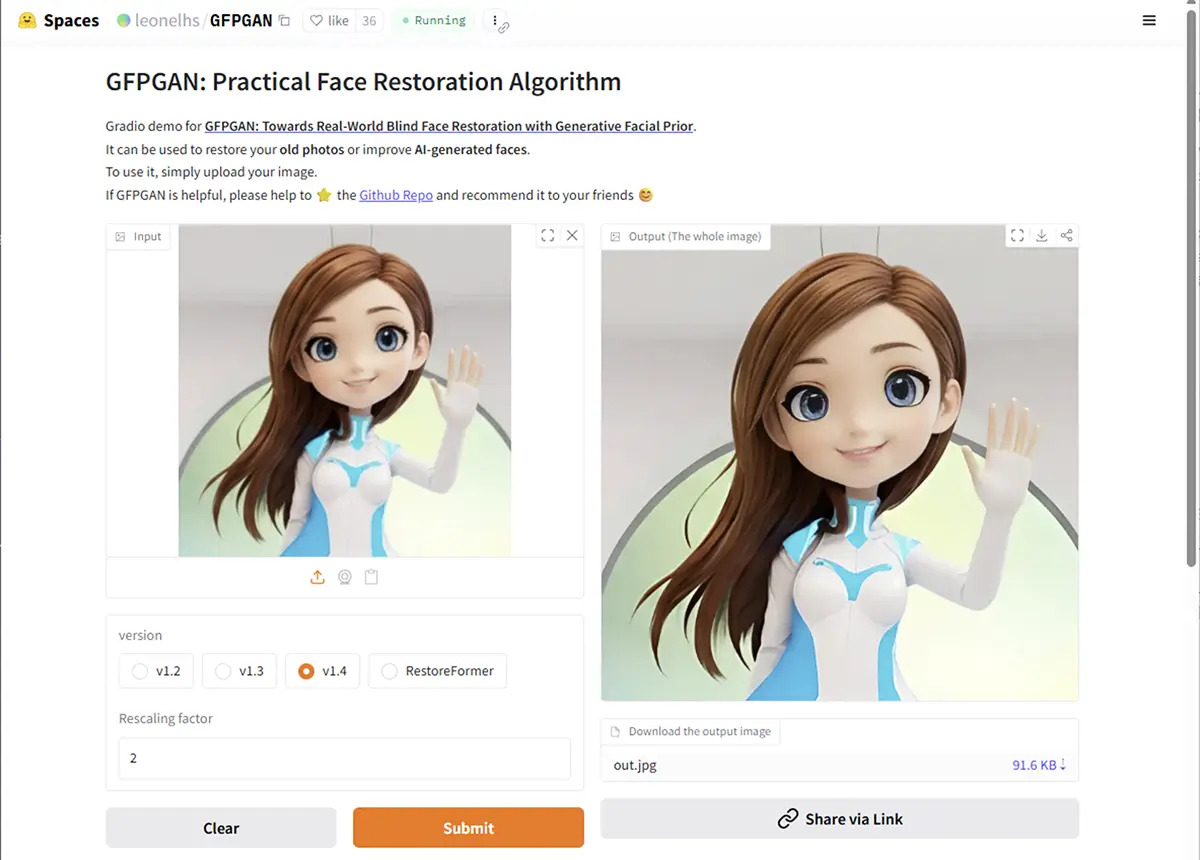This screenshot has height=860, width=1200.
Task: Open the three-dot options menu near Running
Action: click(495, 19)
